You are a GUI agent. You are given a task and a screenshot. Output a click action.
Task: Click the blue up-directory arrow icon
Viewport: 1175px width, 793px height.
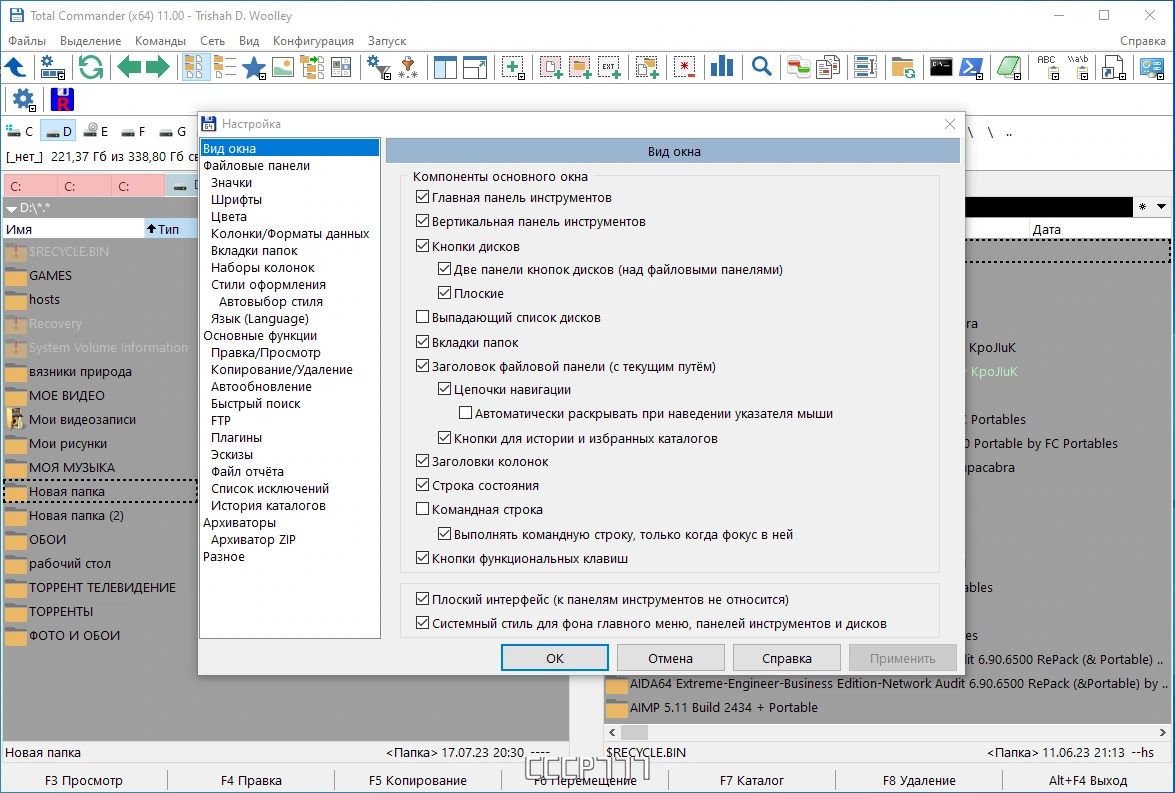[15, 67]
